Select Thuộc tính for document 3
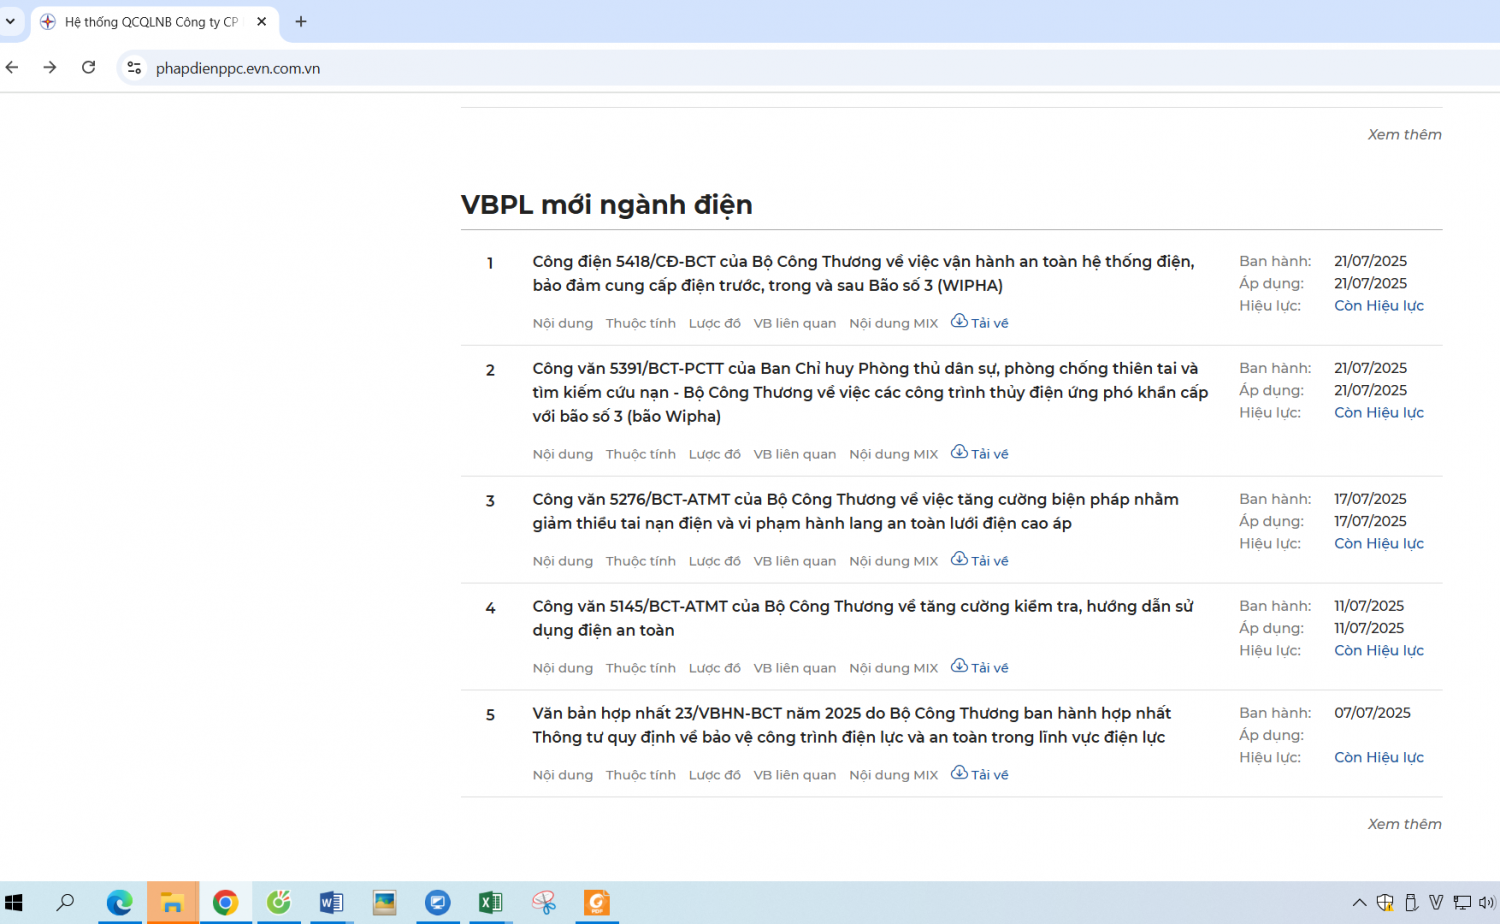1500x924 pixels. click(640, 561)
